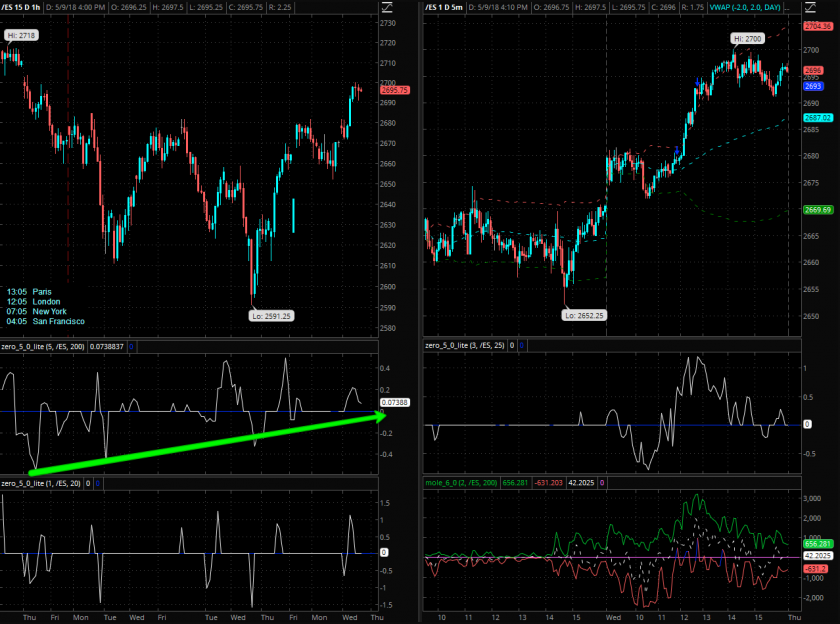Click the left chart's price axis settings icon
This screenshot has width=840, height=624.
(x=388, y=8)
